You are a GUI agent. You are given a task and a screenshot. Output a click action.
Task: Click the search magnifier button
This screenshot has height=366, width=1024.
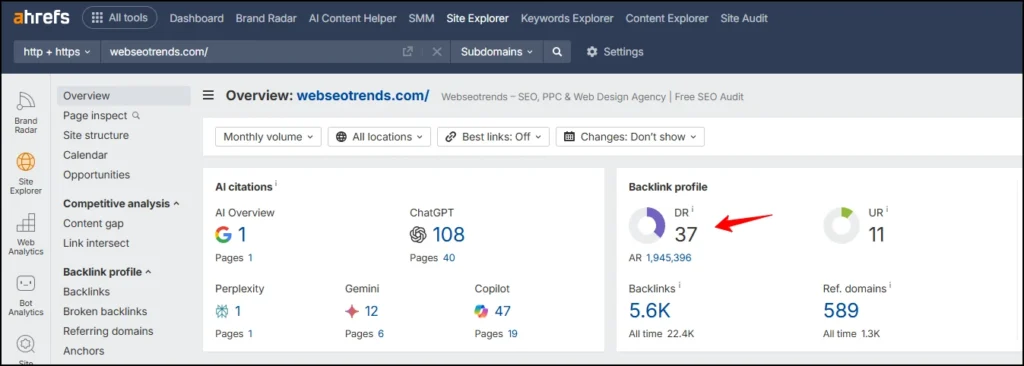click(557, 52)
